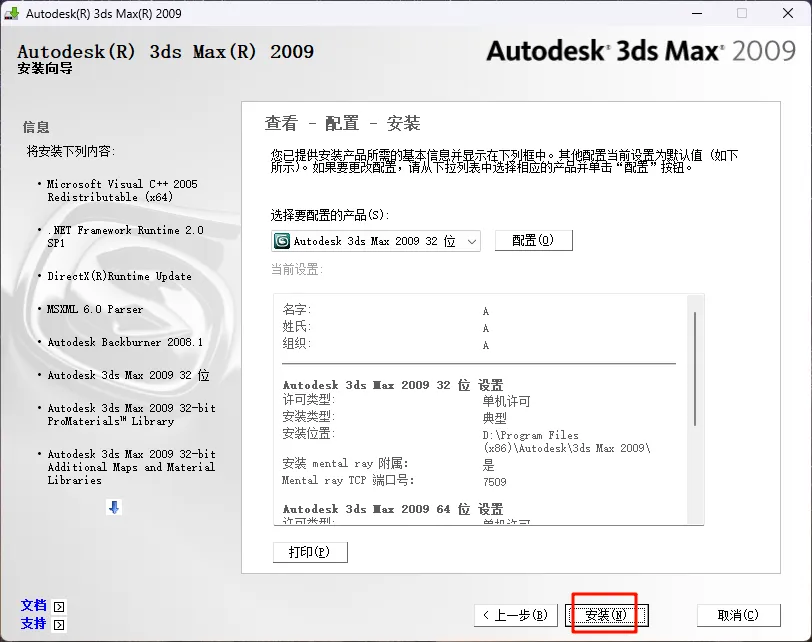Image resolution: width=812 pixels, height=642 pixels.
Task: Select the Microsoft Visual C++ 2005 Redistributable entry
Action: [x=122, y=191]
